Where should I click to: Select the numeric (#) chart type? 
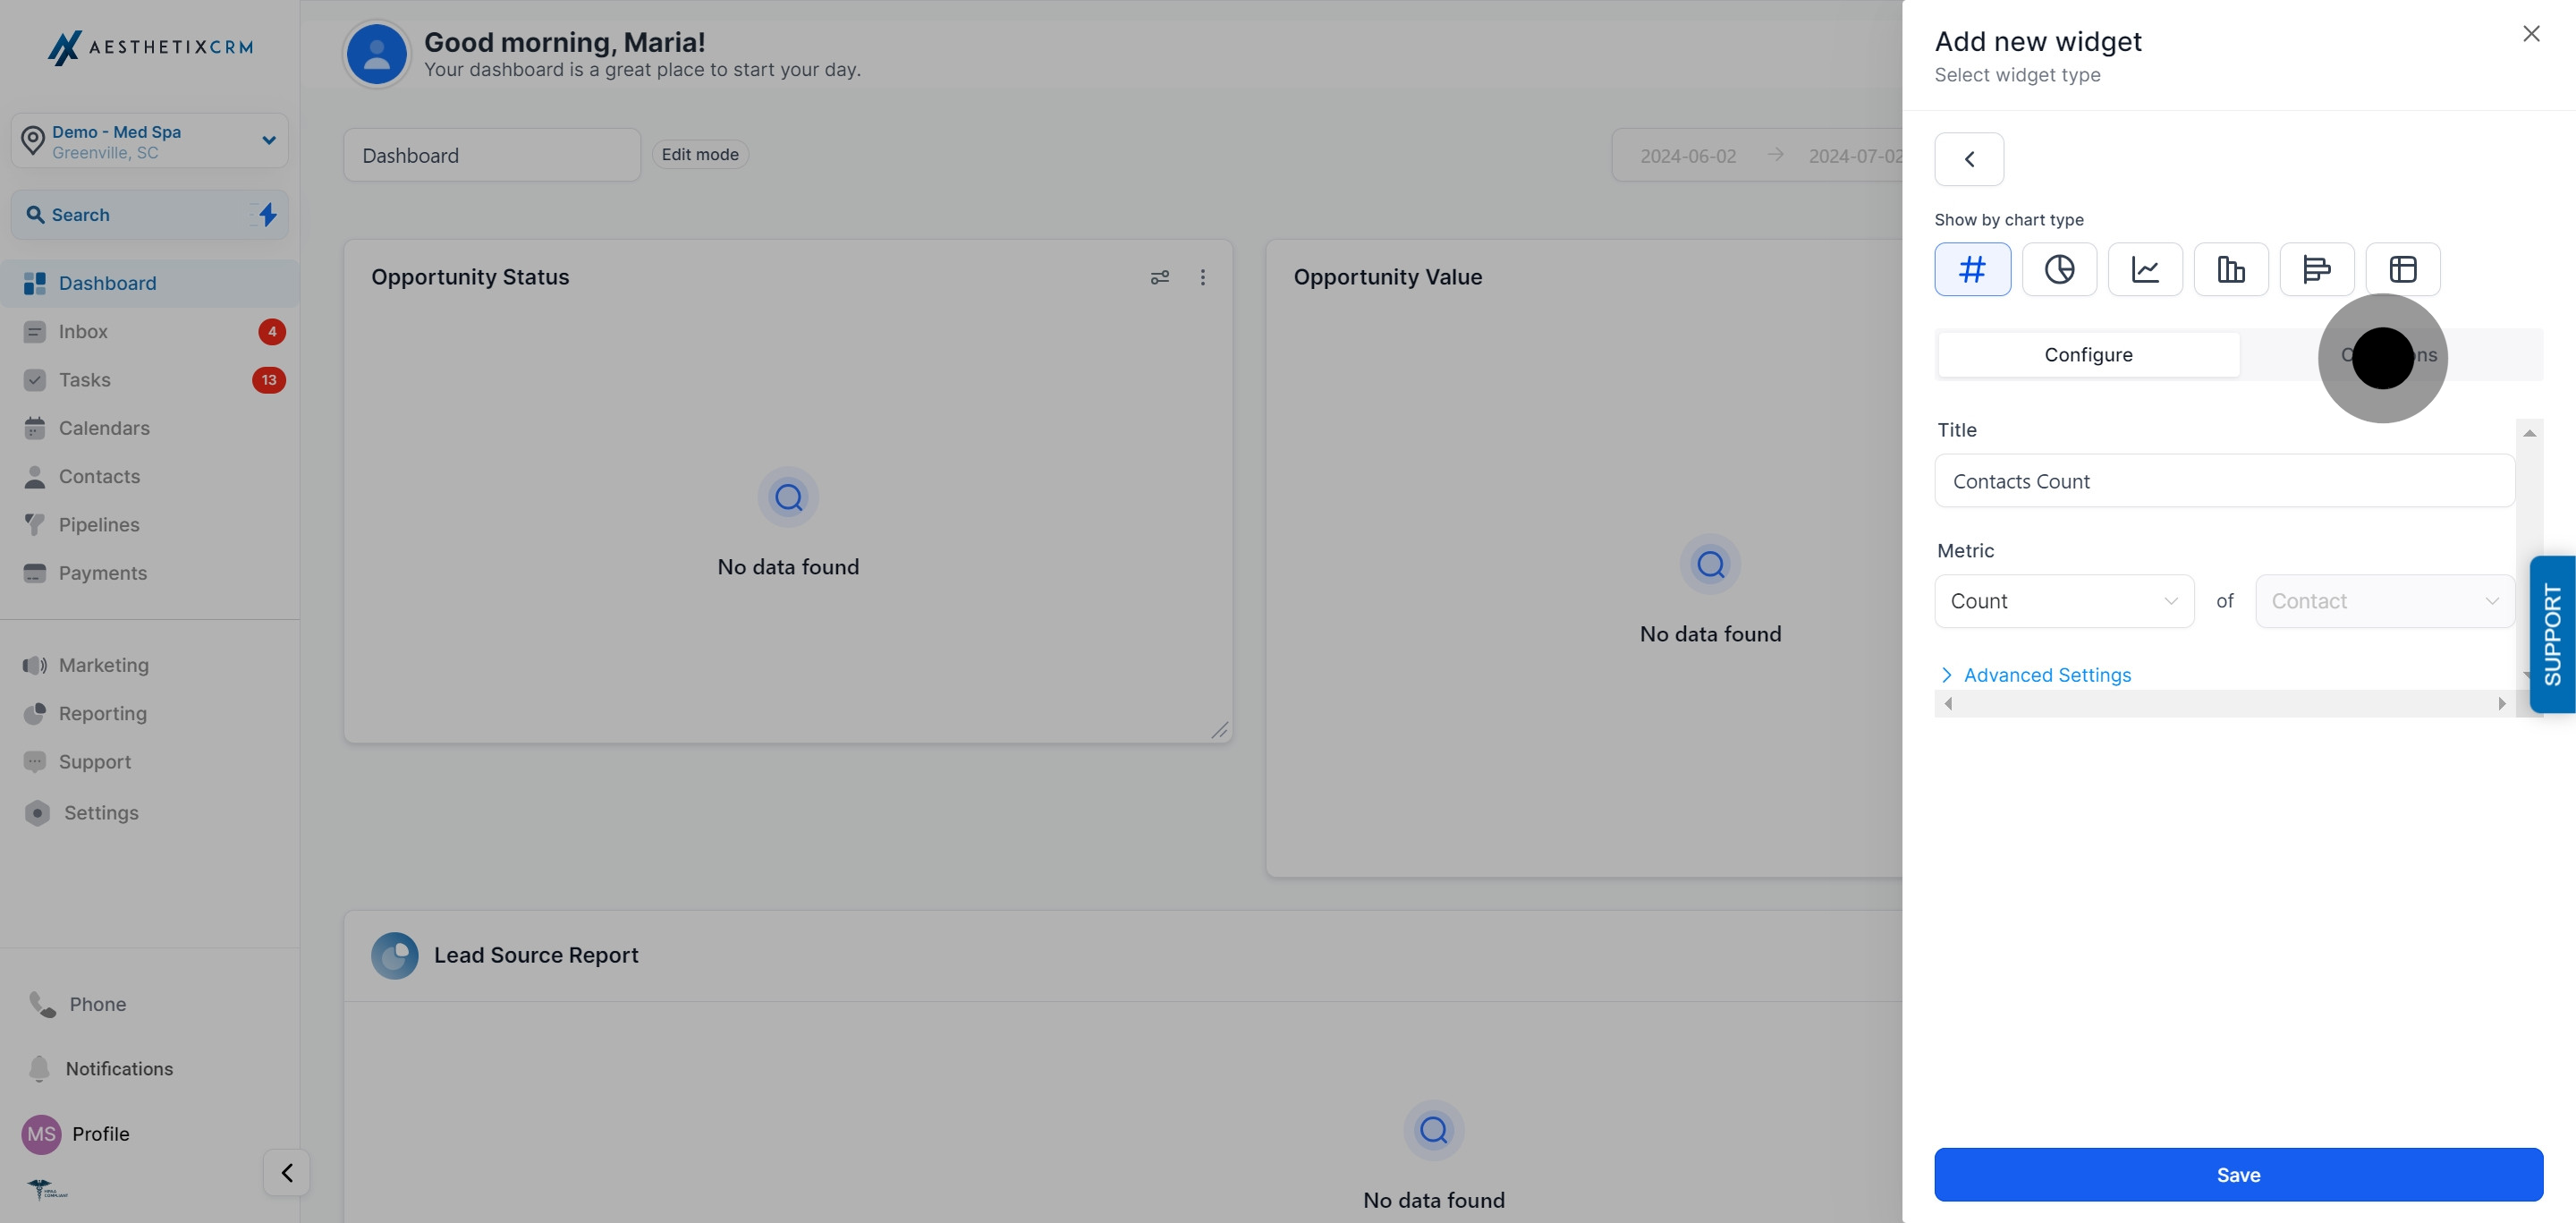point(1972,269)
